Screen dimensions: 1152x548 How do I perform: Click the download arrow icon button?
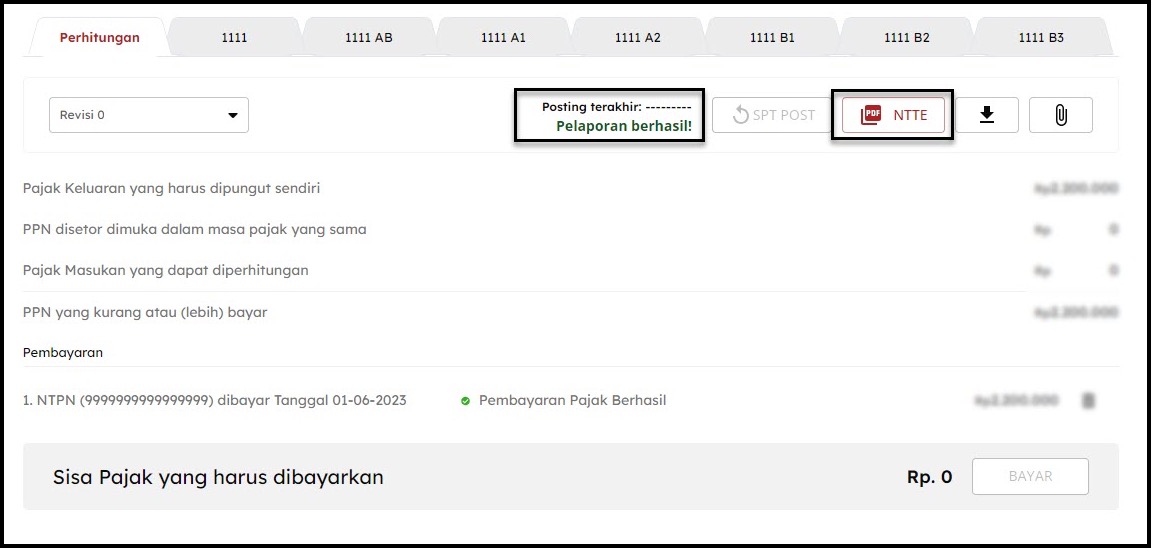tap(987, 115)
